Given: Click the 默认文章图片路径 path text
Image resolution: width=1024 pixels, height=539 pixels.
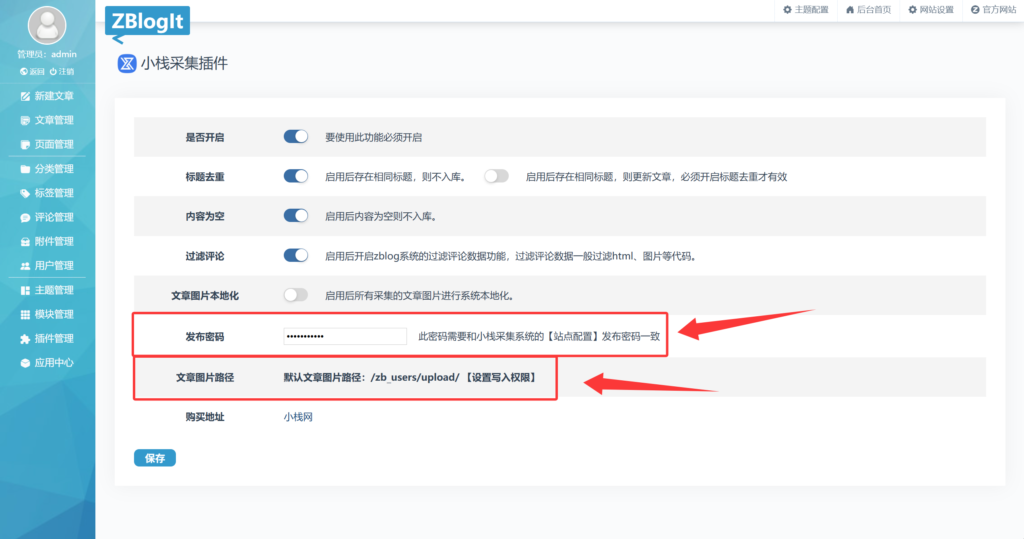Looking at the screenshot, I should [409, 378].
